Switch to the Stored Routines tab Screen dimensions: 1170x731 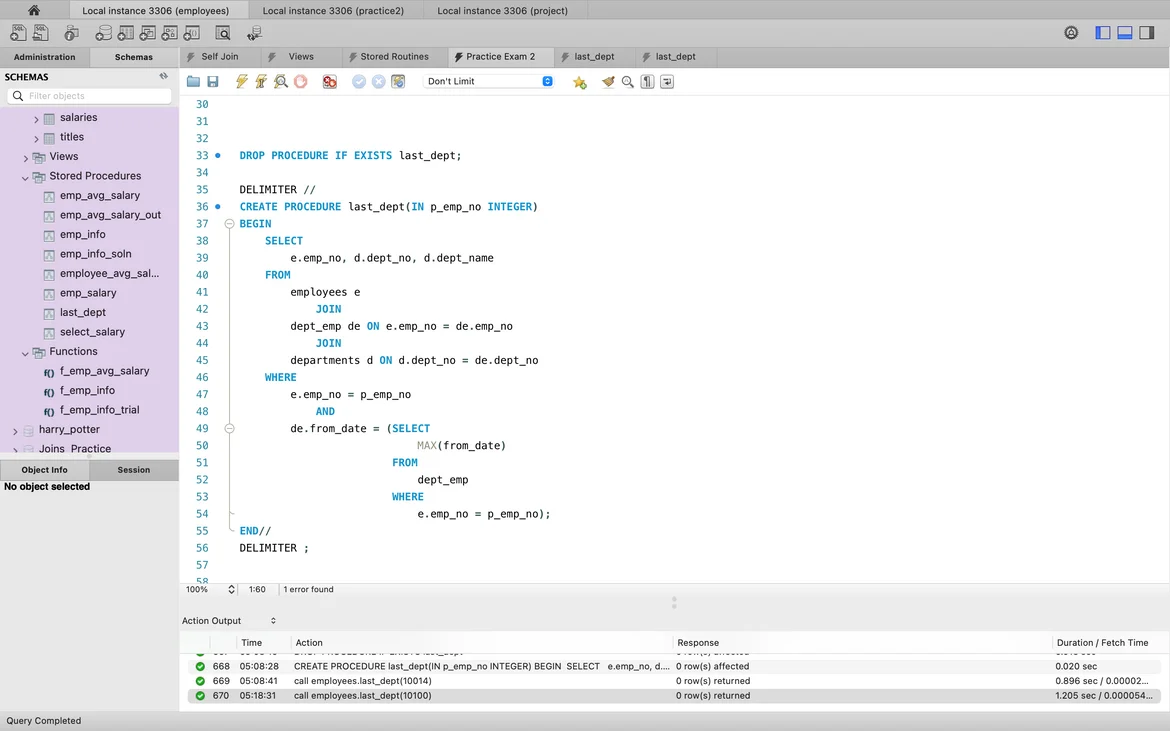394,57
